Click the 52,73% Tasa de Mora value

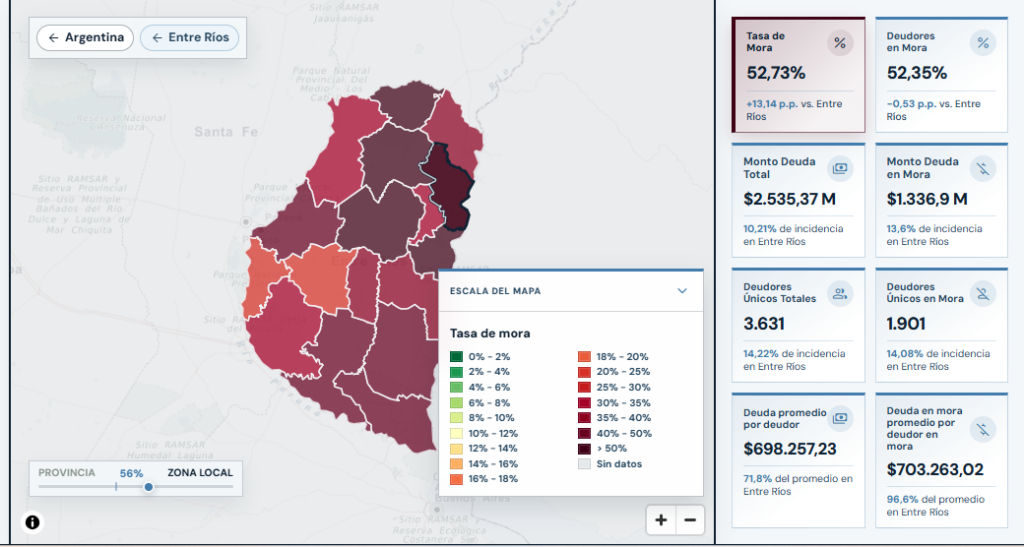(776, 73)
